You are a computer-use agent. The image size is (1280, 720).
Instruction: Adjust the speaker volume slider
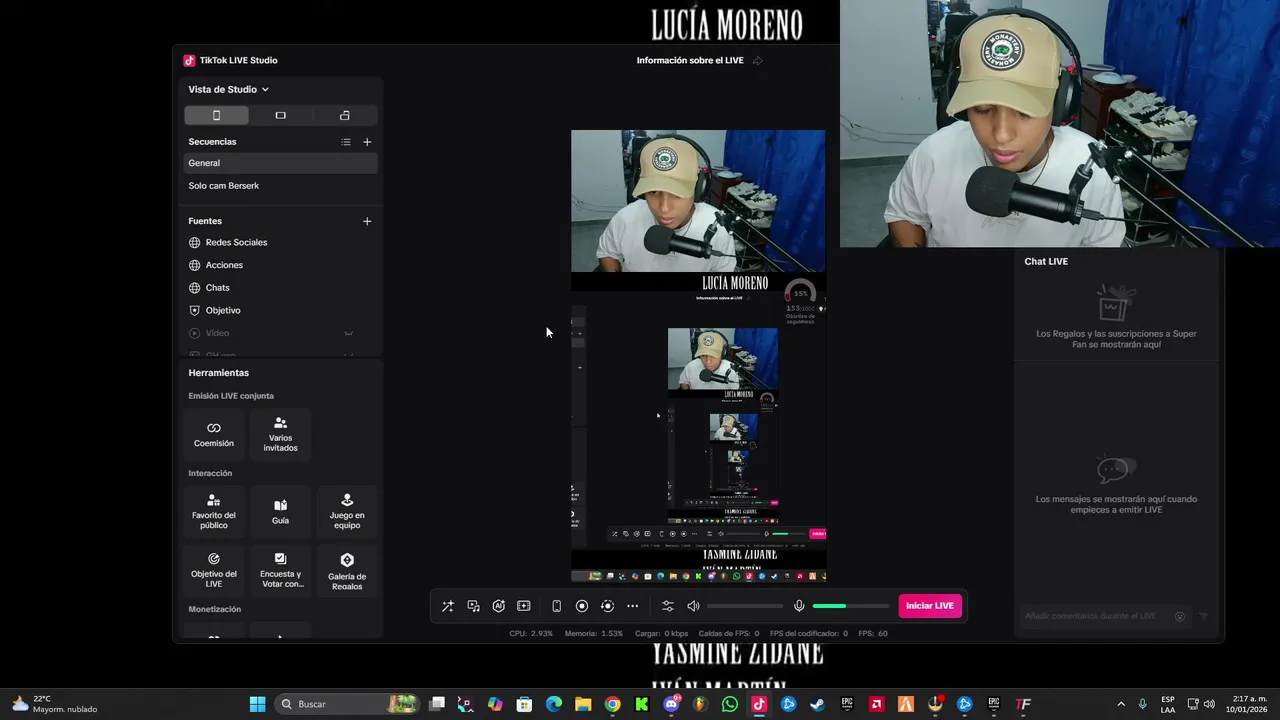click(745, 606)
